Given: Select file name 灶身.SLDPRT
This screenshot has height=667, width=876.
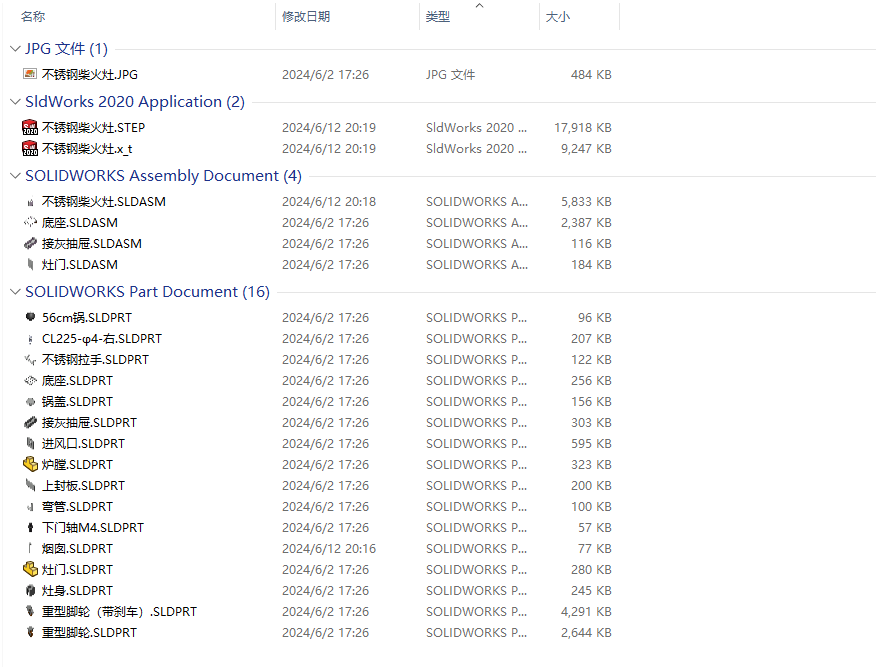Looking at the screenshot, I should 77,590.
